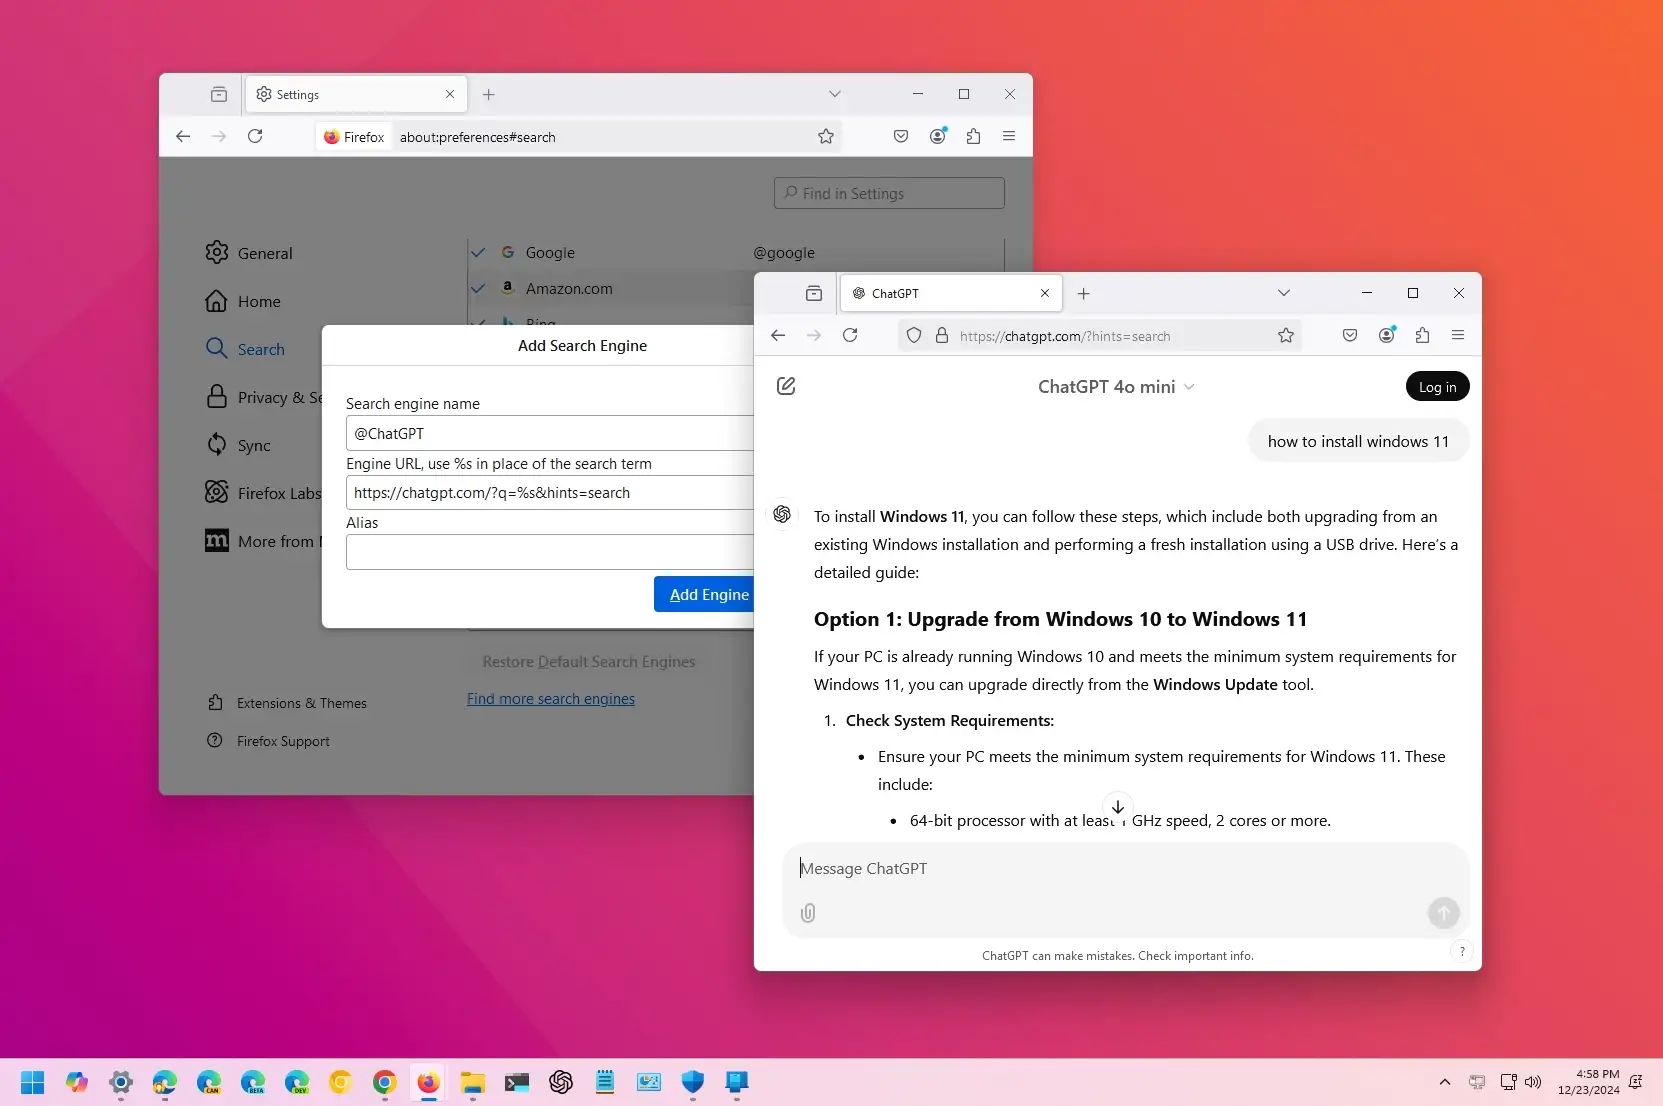This screenshot has height=1106, width=1663.
Task: Open the General settings category
Action: pos(249,253)
